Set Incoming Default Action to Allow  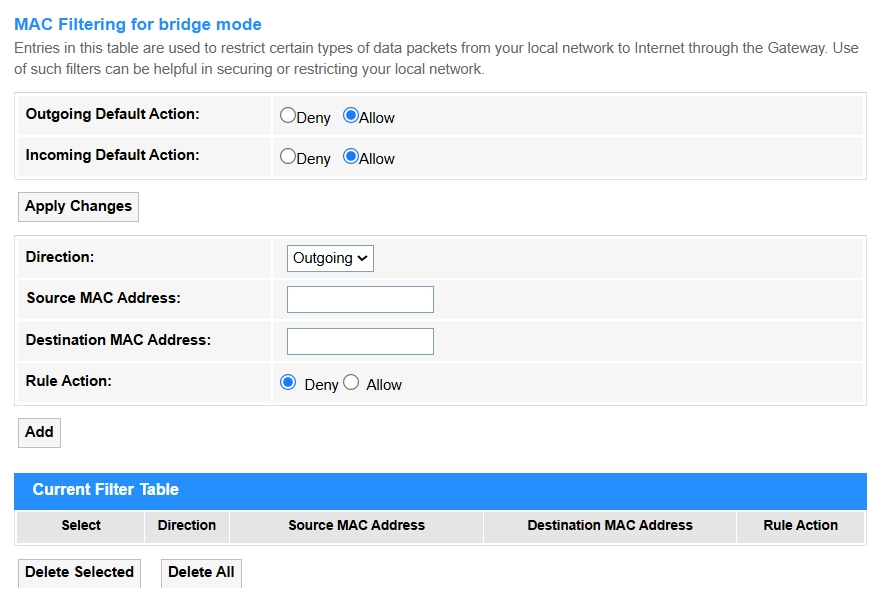coord(350,157)
